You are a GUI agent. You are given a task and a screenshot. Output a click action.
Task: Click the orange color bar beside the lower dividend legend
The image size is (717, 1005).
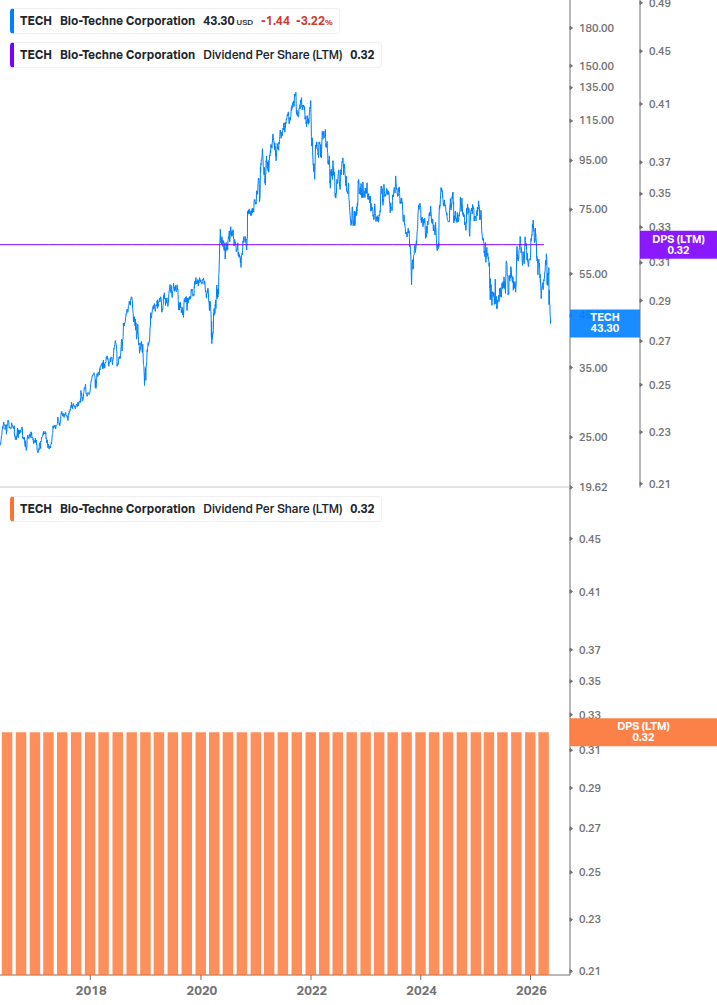12,509
